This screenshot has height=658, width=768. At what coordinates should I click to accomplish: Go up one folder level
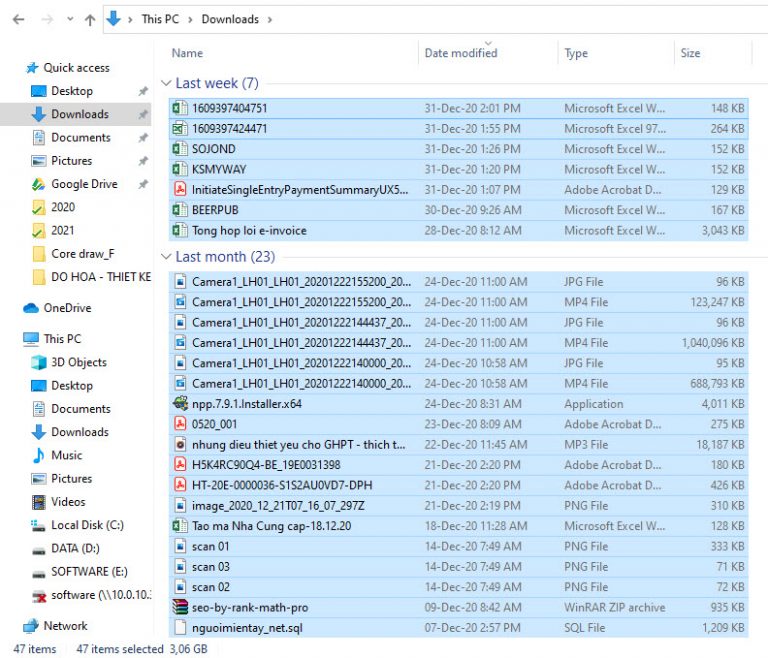click(90, 20)
